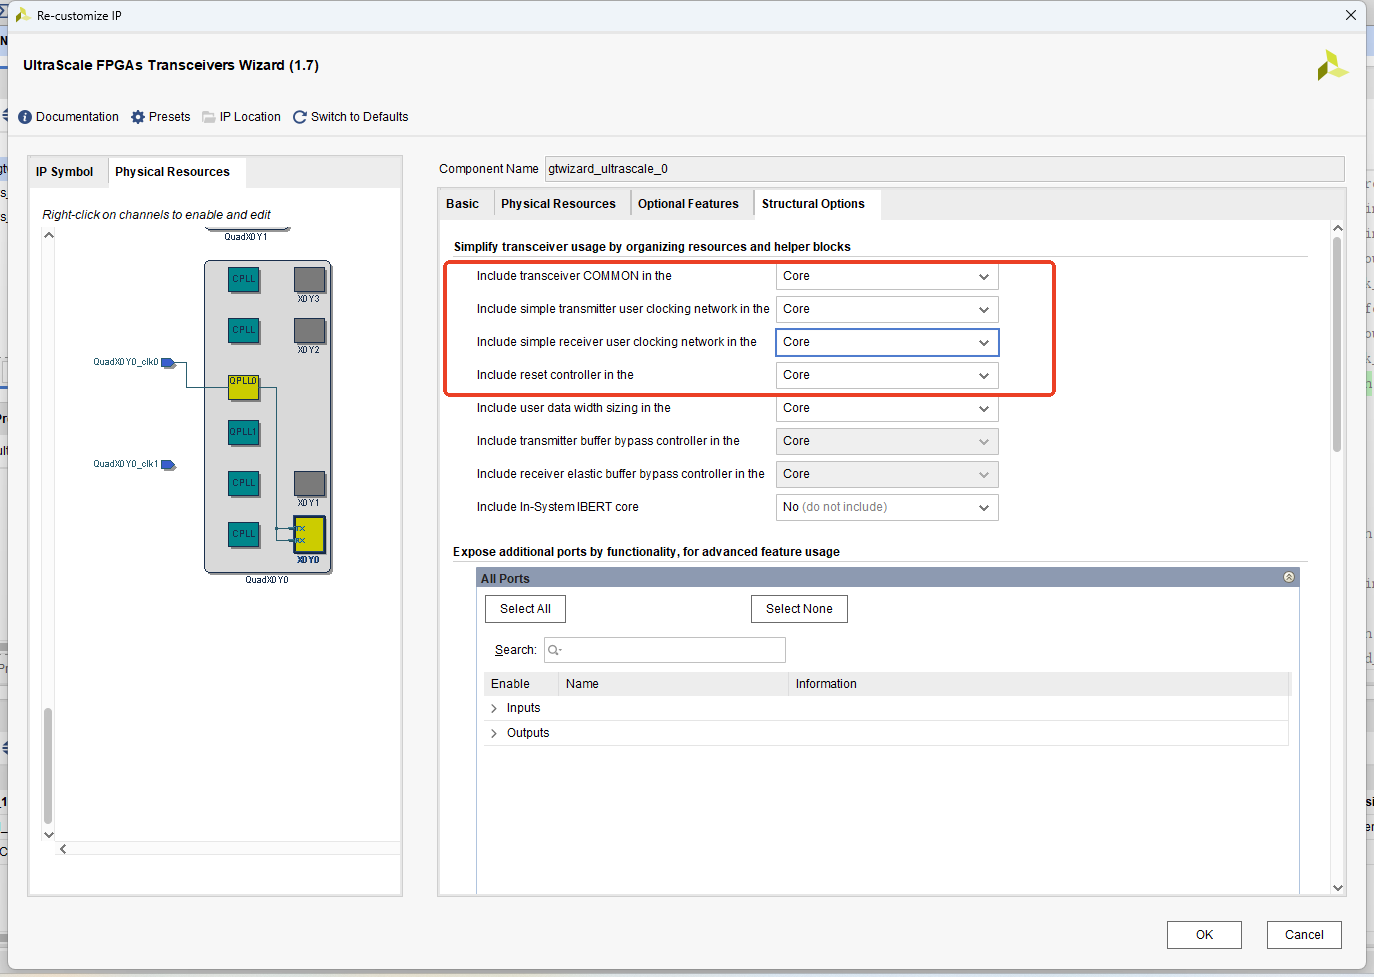Screen dimensions: 1374x977
Task: Open the reset controller location dropdown
Action: [887, 375]
